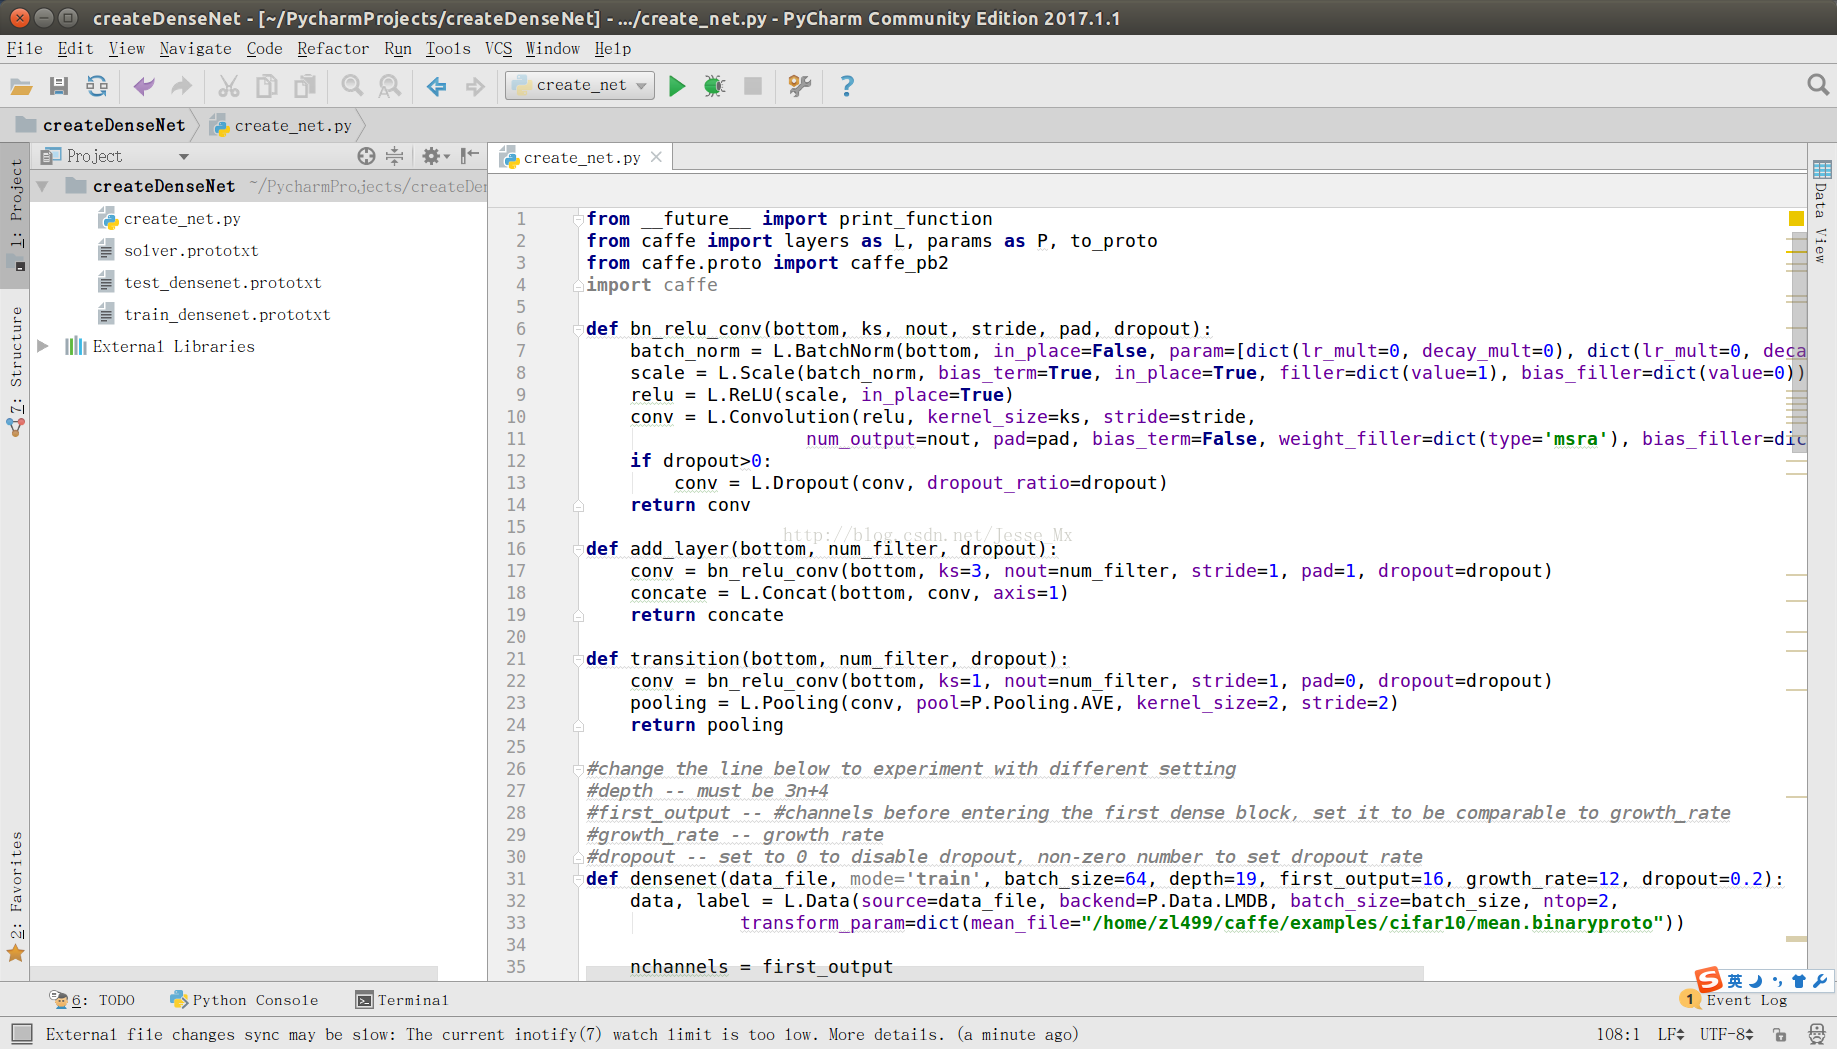Image resolution: width=1837 pixels, height=1049 pixels.
Task: Click the Structure side tab
Action: [16, 370]
